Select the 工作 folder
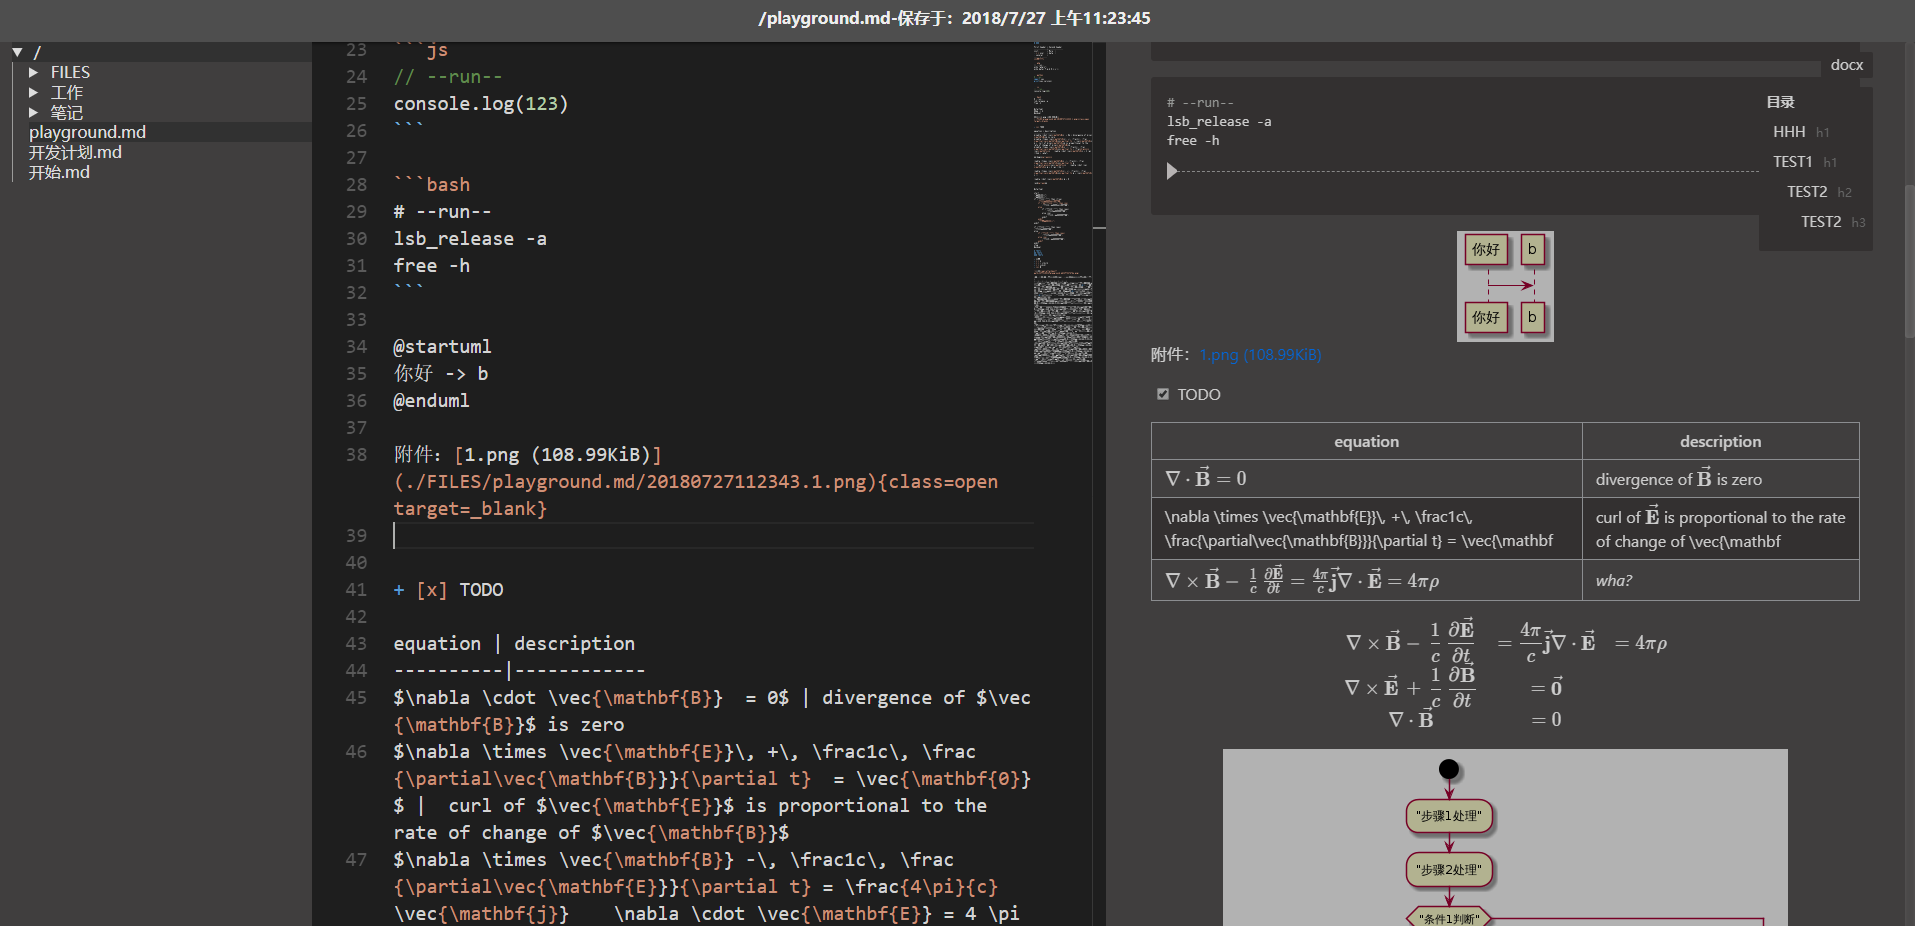The height and width of the screenshot is (926, 1915). point(67,92)
